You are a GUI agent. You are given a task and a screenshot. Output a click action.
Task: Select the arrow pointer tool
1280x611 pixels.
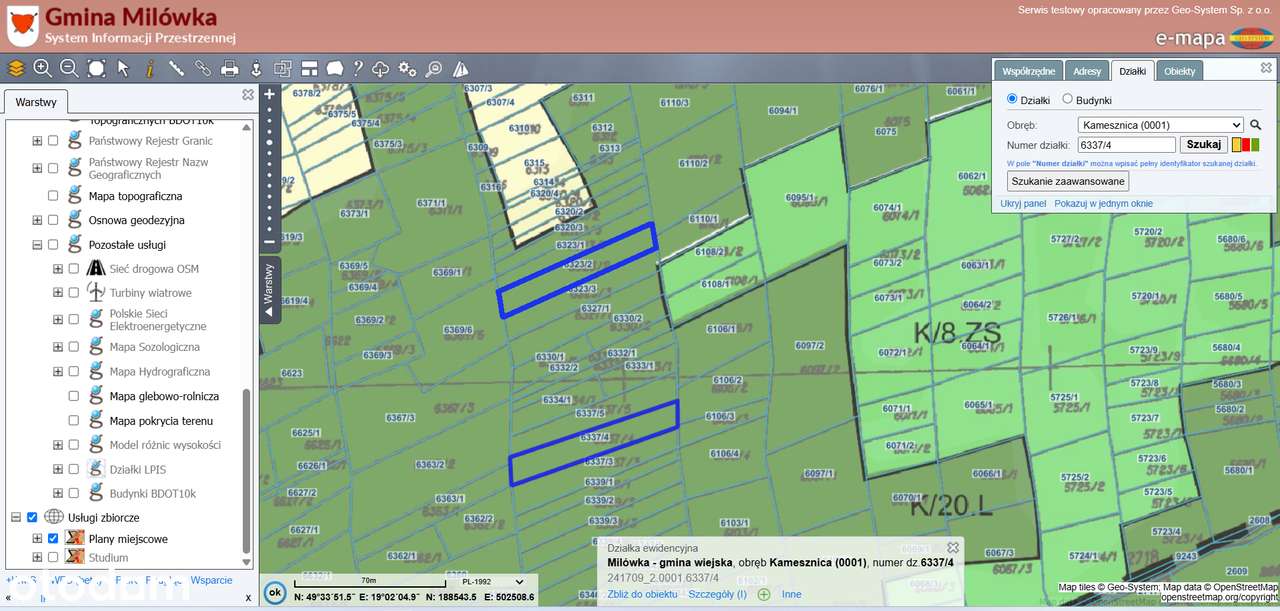(123, 69)
